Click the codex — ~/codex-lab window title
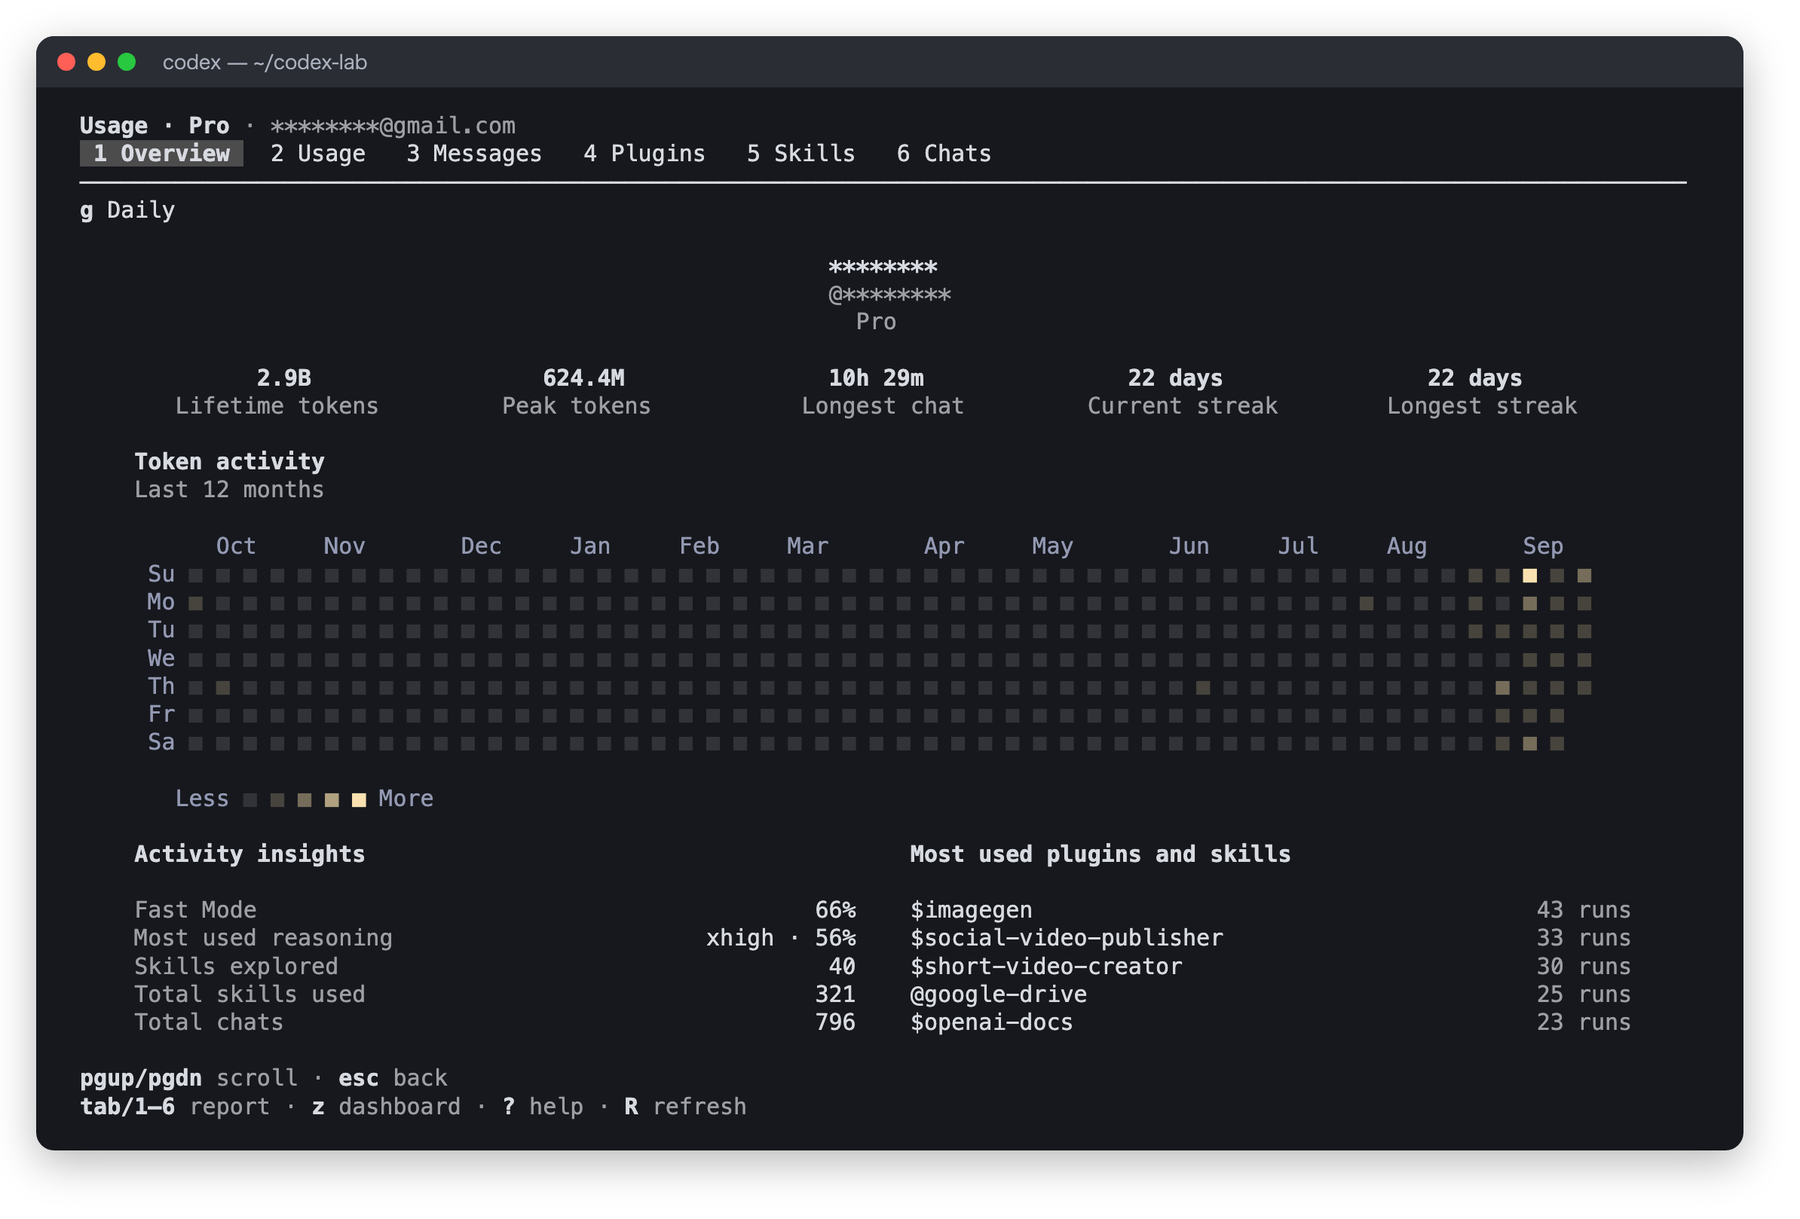 (265, 62)
